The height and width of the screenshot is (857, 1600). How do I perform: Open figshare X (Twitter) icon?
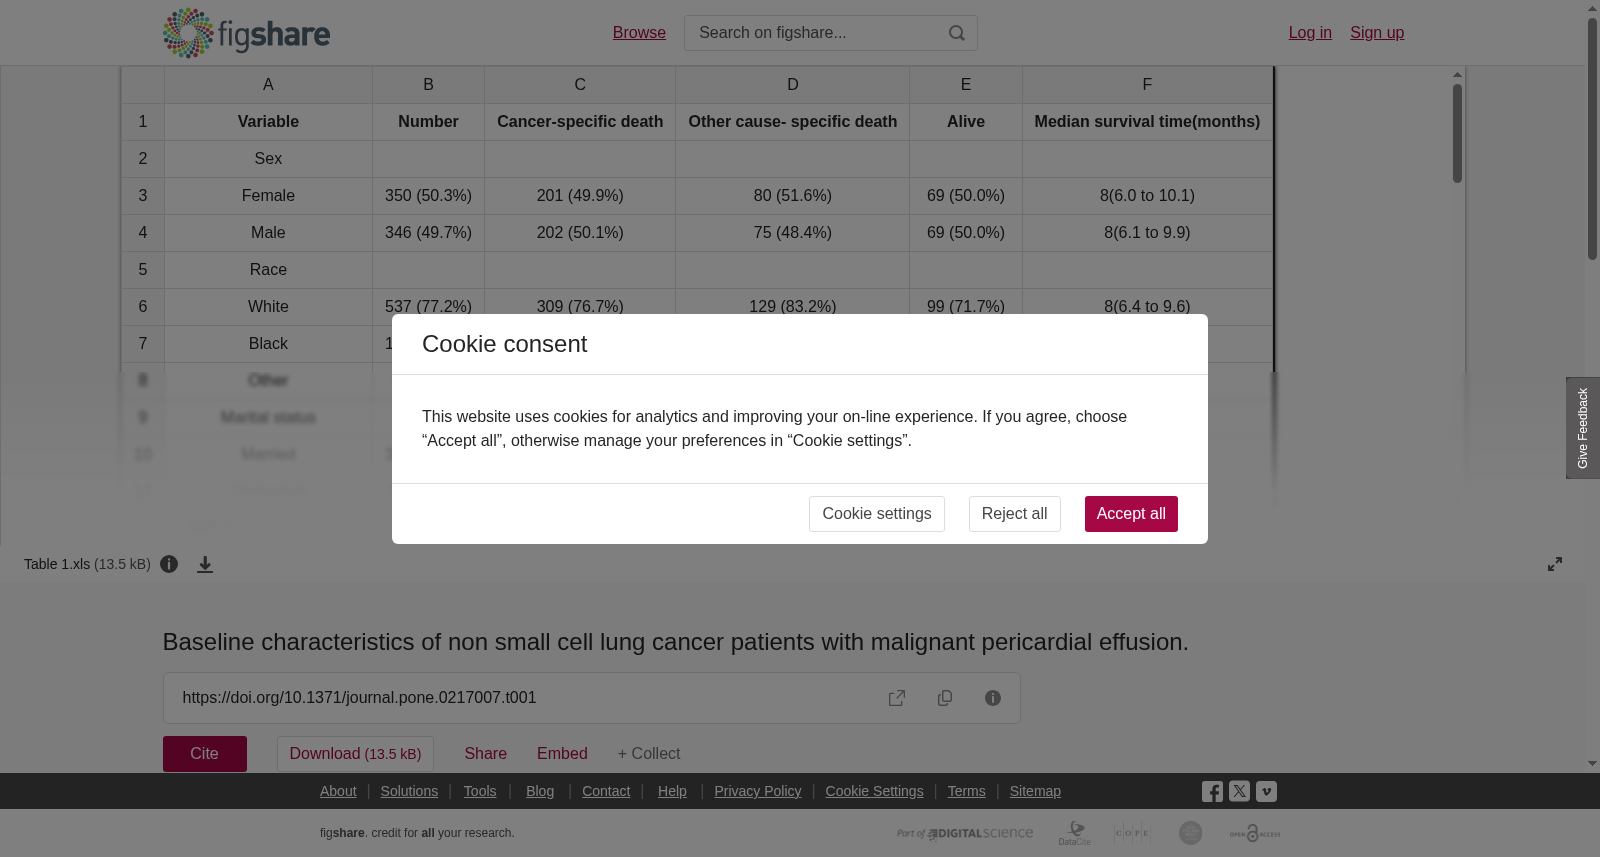click(x=1239, y=791)
